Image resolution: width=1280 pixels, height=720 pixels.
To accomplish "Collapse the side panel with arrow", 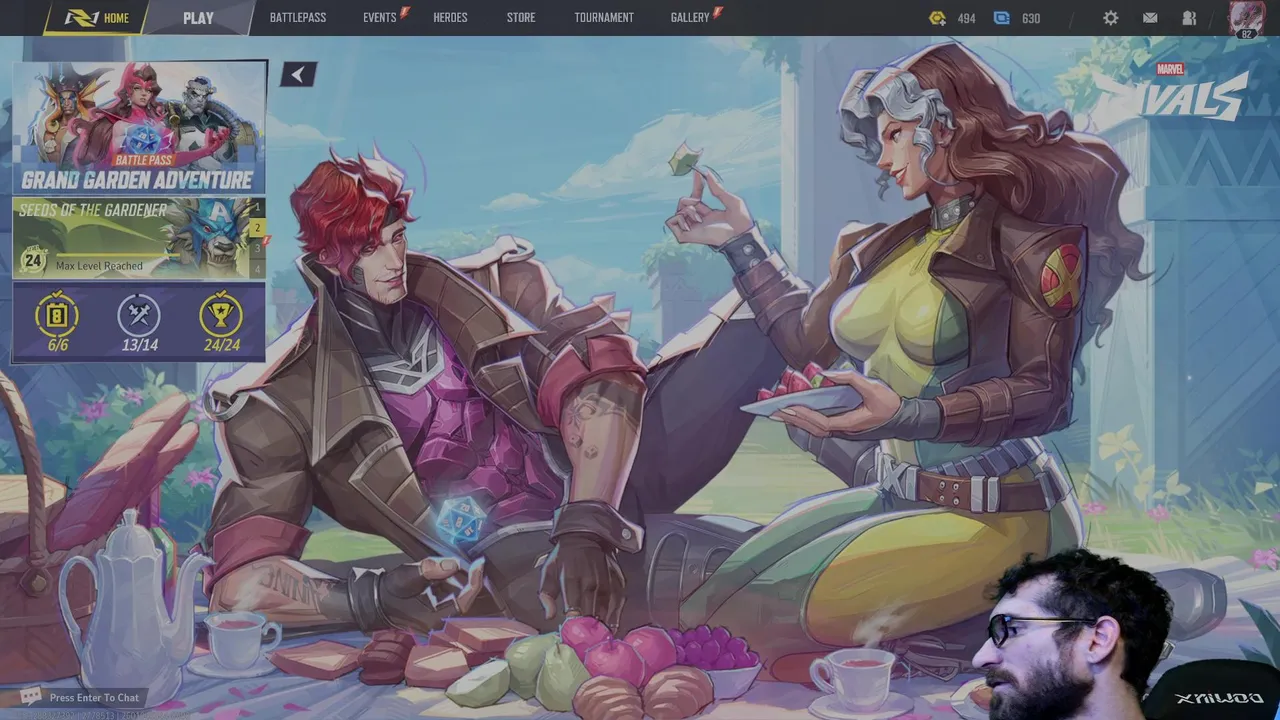I will (298, 74).
